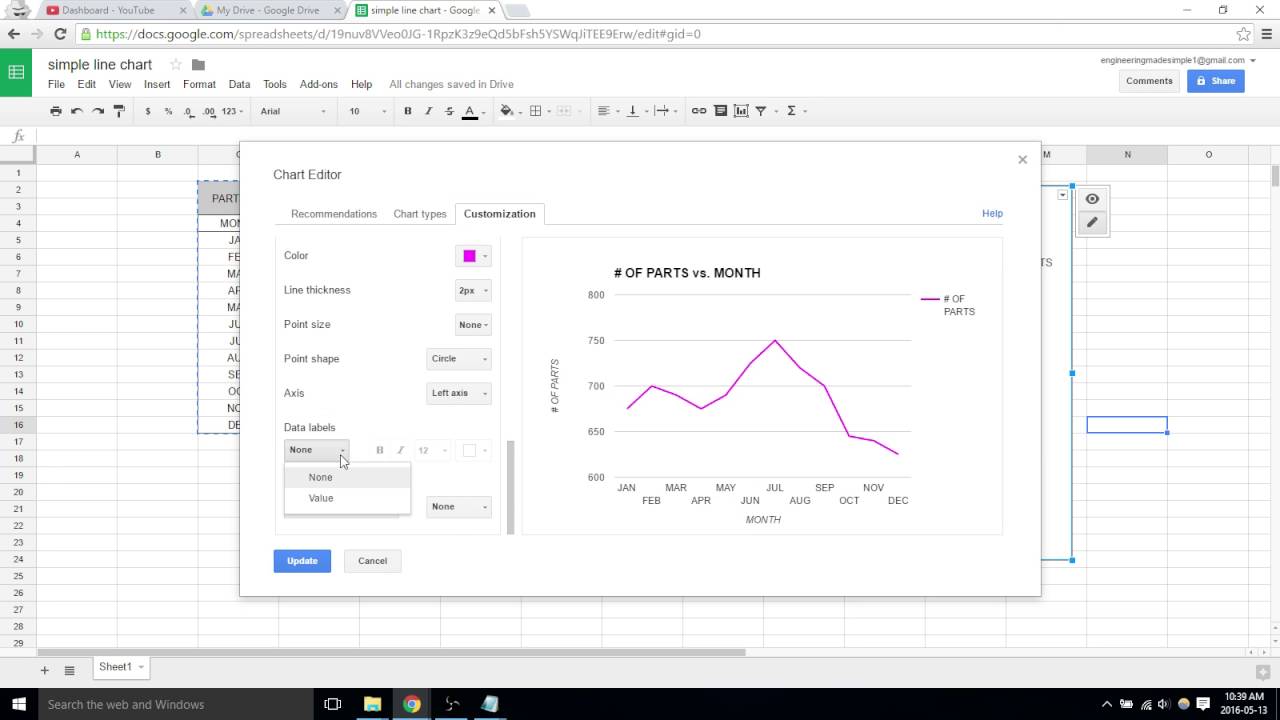The height and width of the screenshot is (720, 1280).
Task: Open data label font size dropdown
Action: pyautogui.click(x=432, y=450)
